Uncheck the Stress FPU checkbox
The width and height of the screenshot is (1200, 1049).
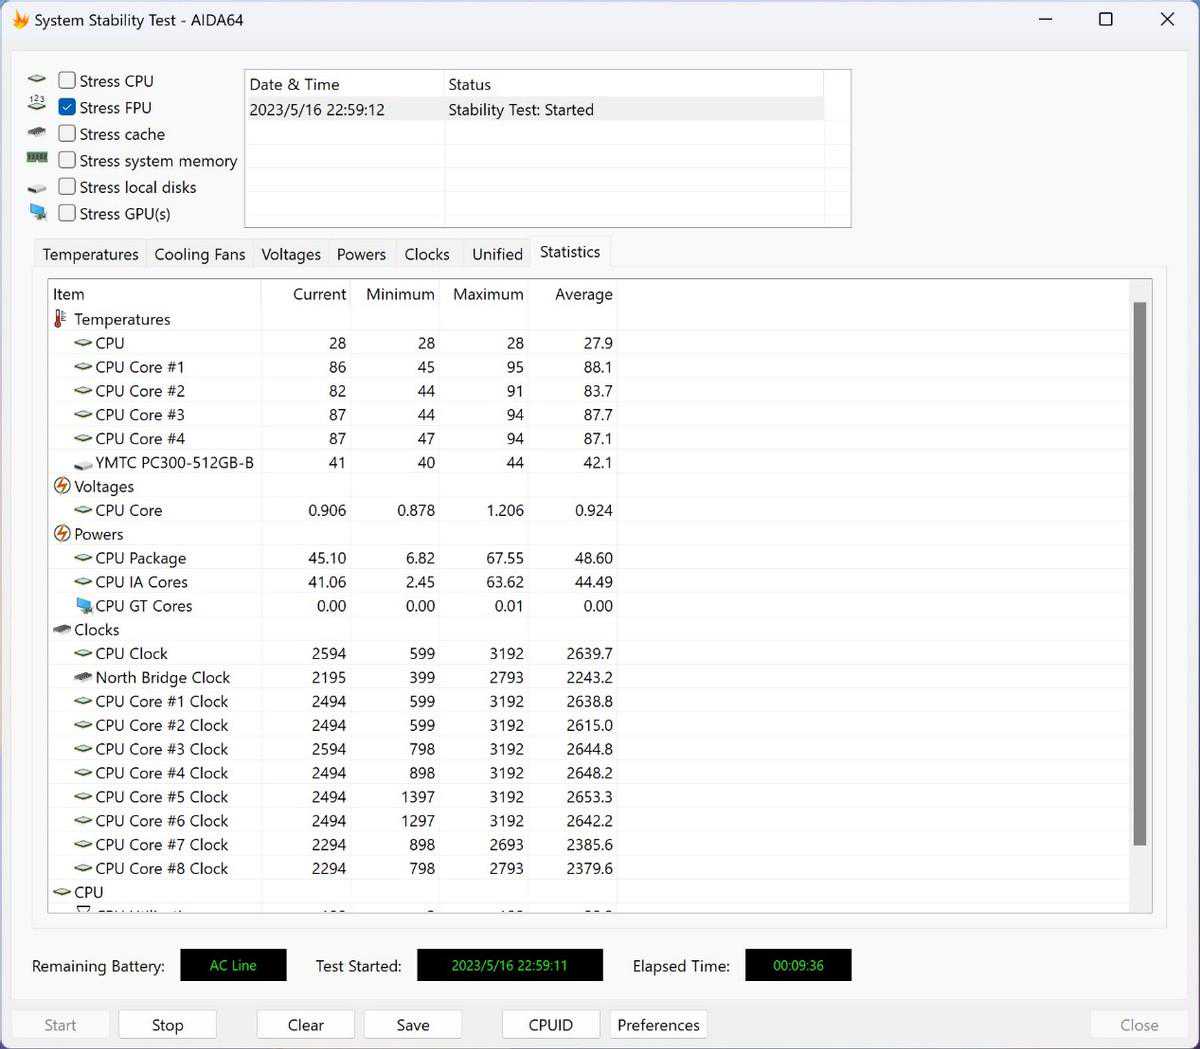click(67, 107)
